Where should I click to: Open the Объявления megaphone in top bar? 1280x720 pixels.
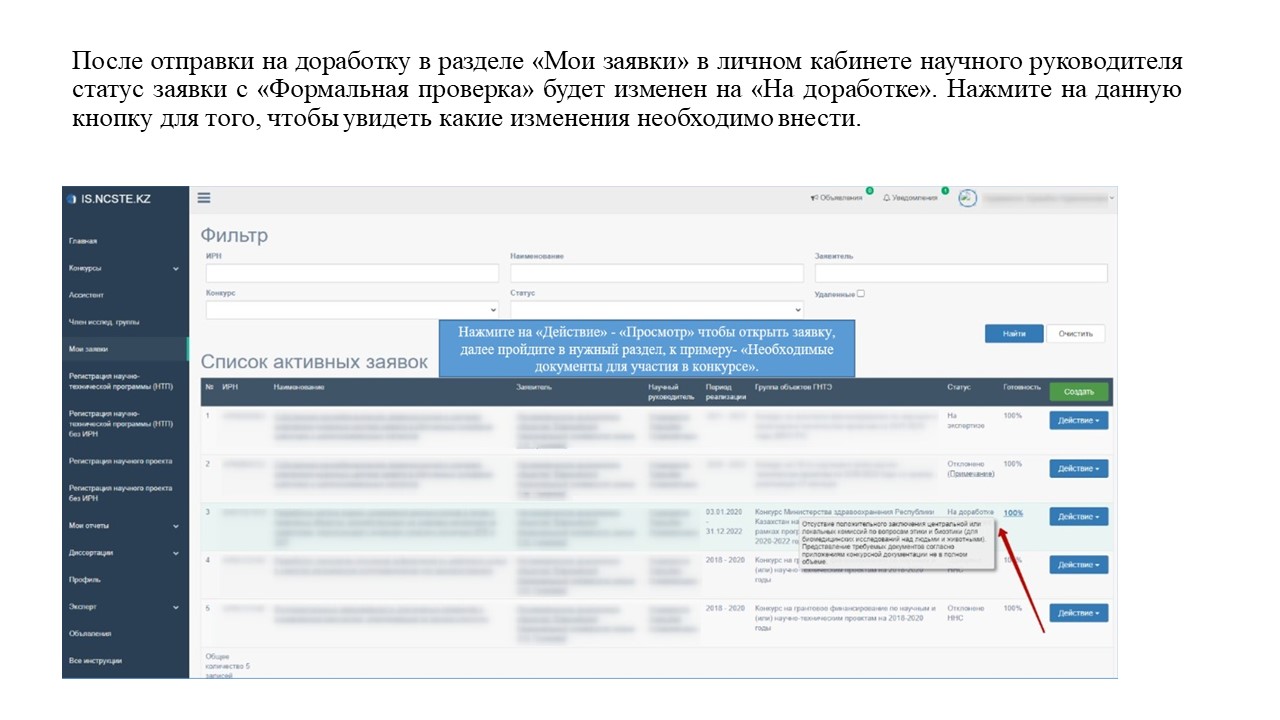pos(837,198)
